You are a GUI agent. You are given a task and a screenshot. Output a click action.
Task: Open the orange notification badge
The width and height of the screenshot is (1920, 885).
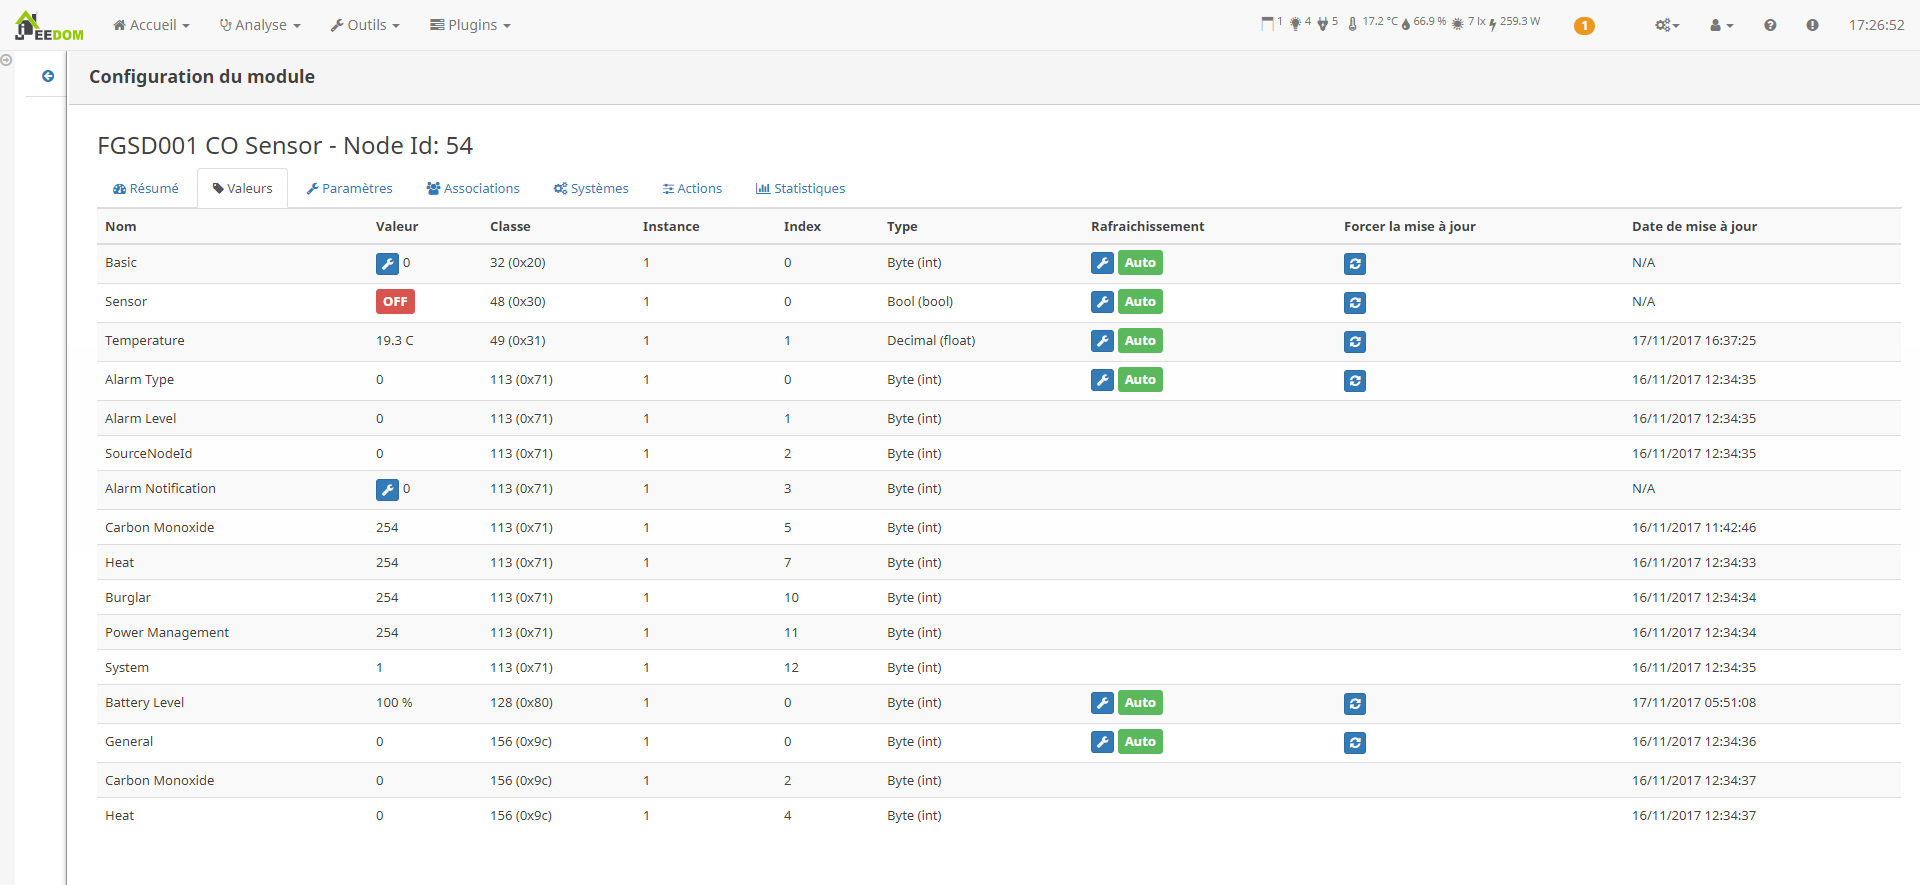(1584, 26)
